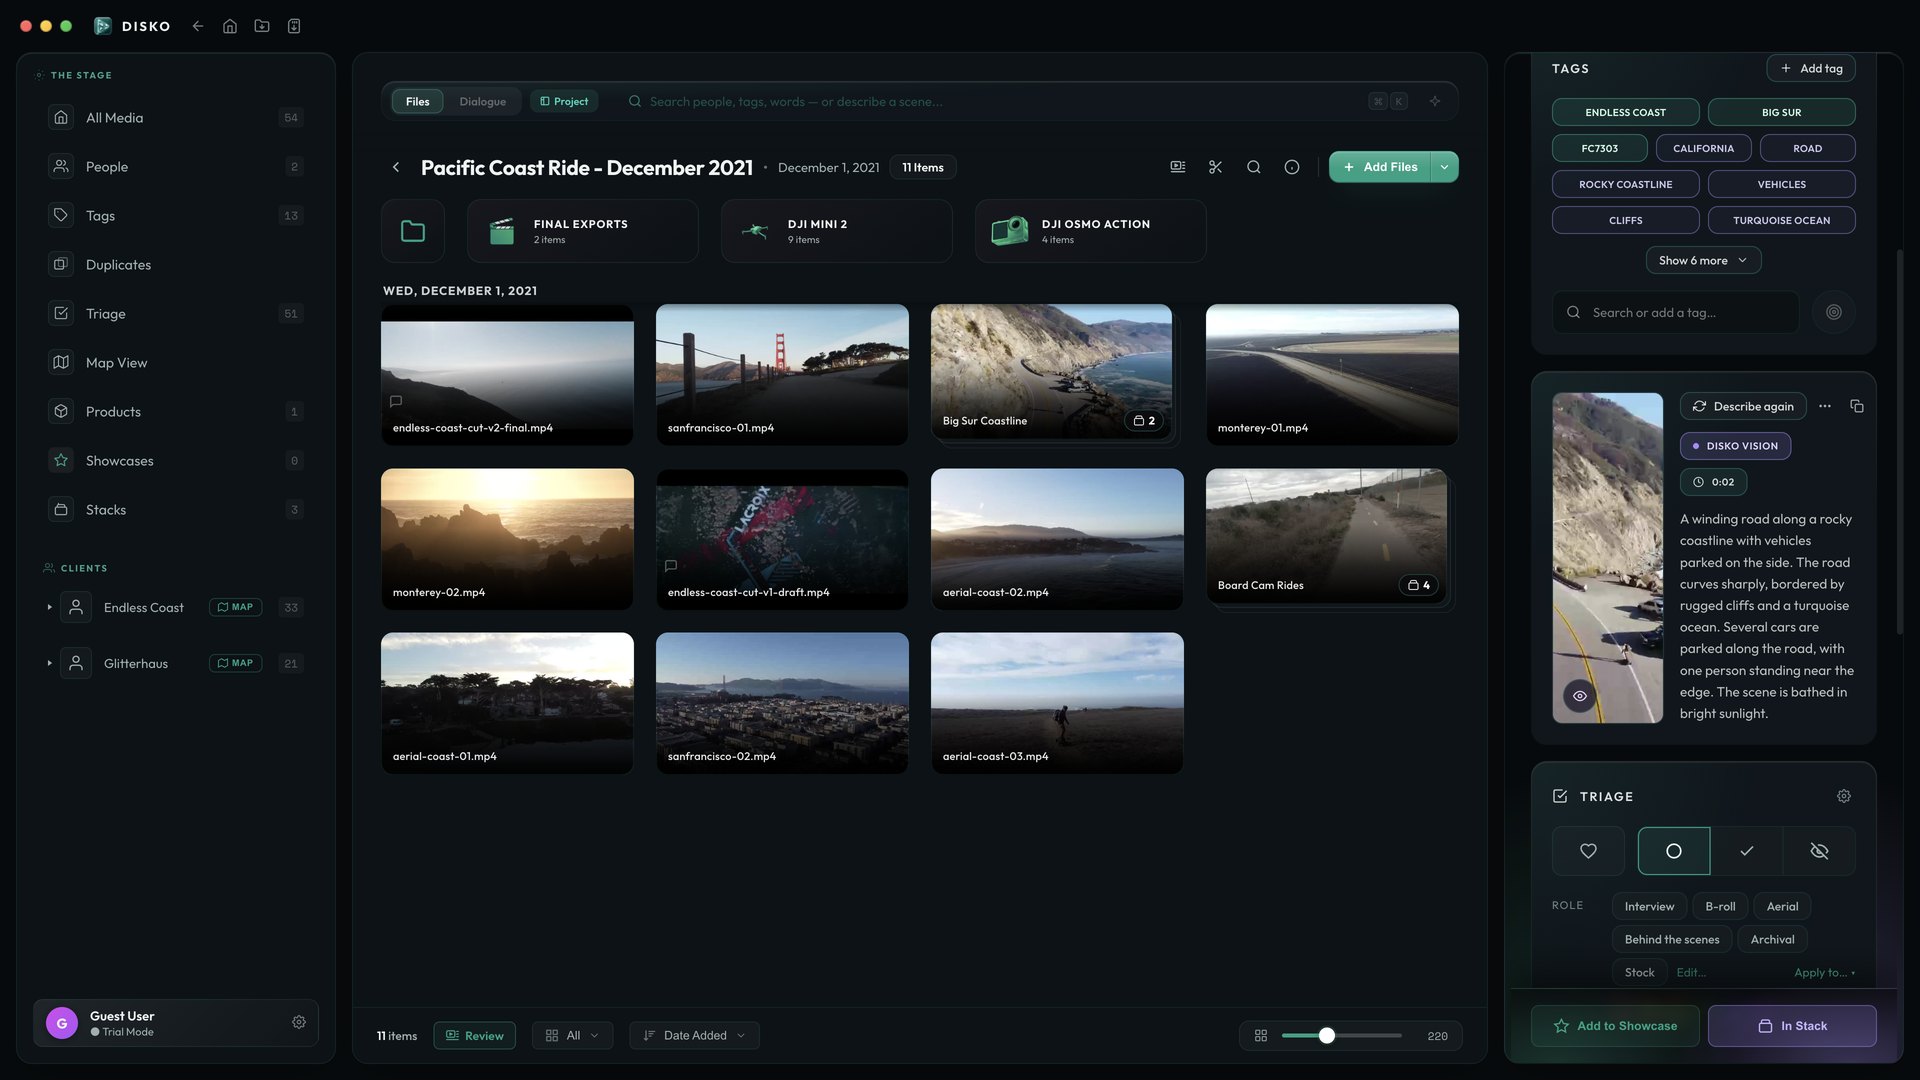This screenshot has height=1080, width=1920.
Task: Toggle the B-roll role chip
Action: tap(1720, 906)
